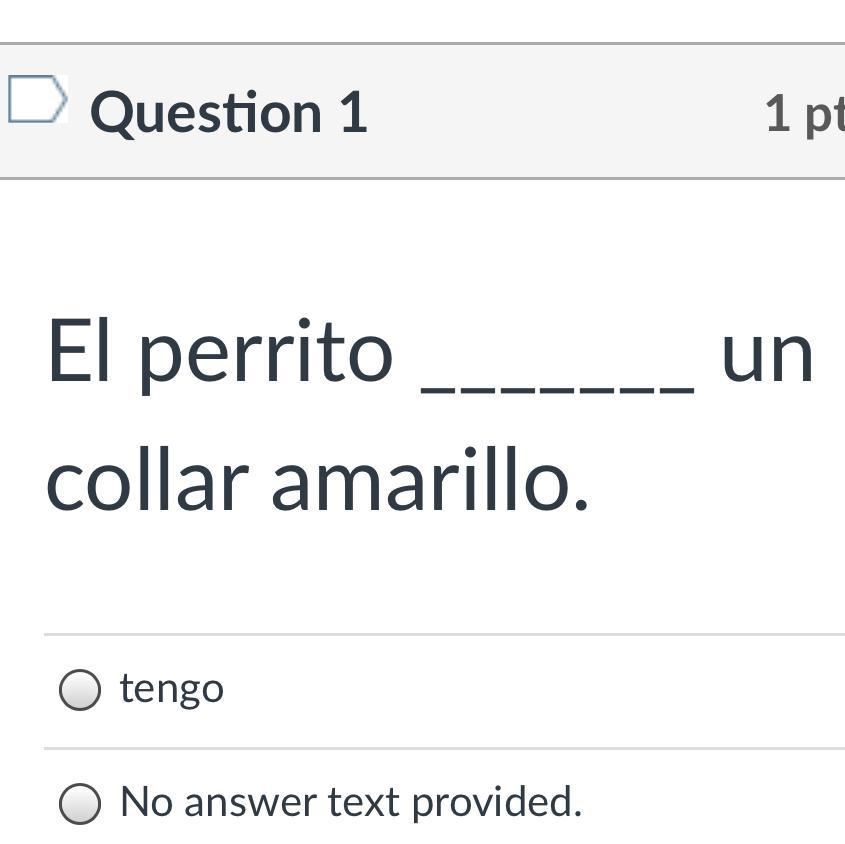The image size is (845, 844).
Task: Click the word "collar" in the question
Action: coord(147,481)
